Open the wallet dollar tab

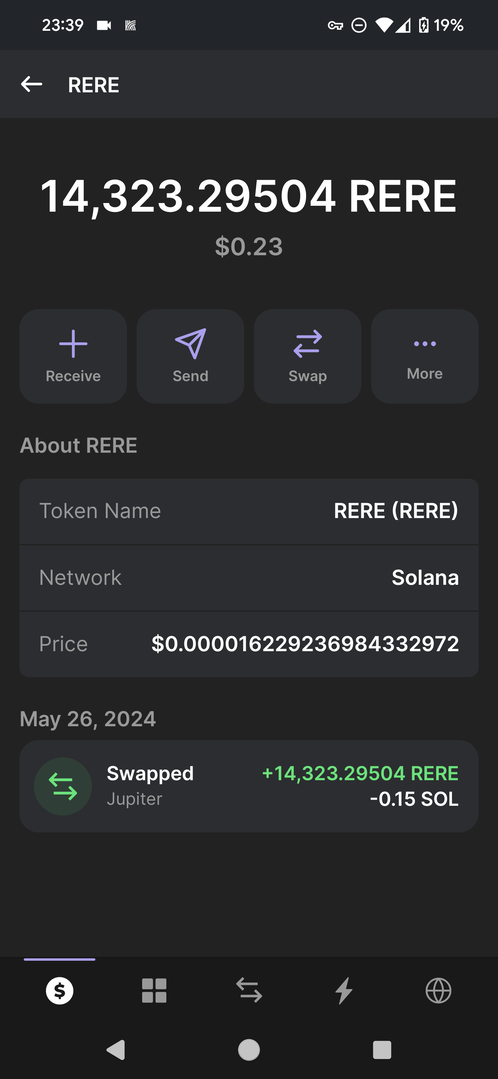click(60, 991)
